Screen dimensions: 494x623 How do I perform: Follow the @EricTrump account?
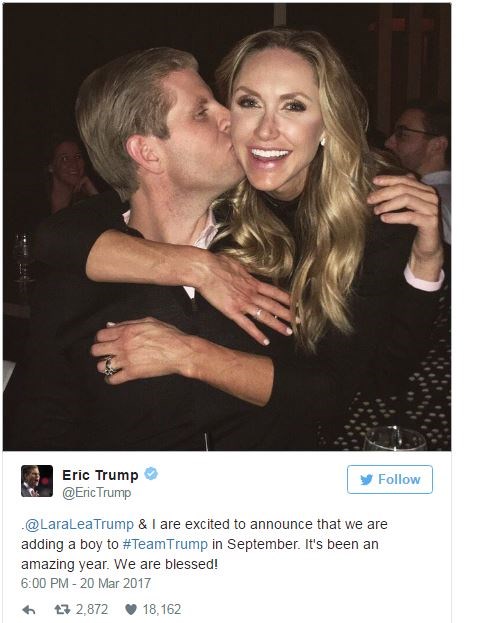(x=389, y=480)
